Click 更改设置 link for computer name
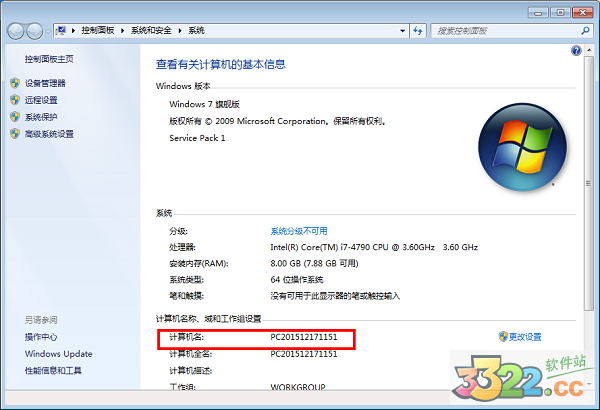The image size is (600, 410). 525,337
